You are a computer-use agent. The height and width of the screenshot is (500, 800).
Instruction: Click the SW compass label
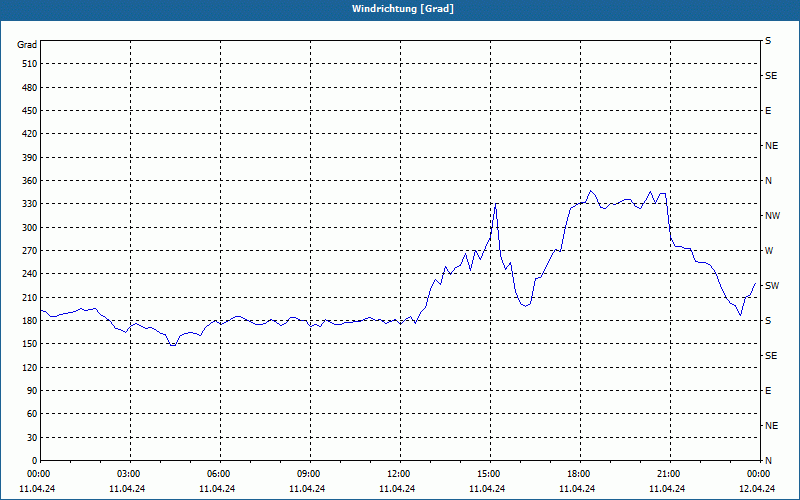pyautogui.click(x=772, y=286)
